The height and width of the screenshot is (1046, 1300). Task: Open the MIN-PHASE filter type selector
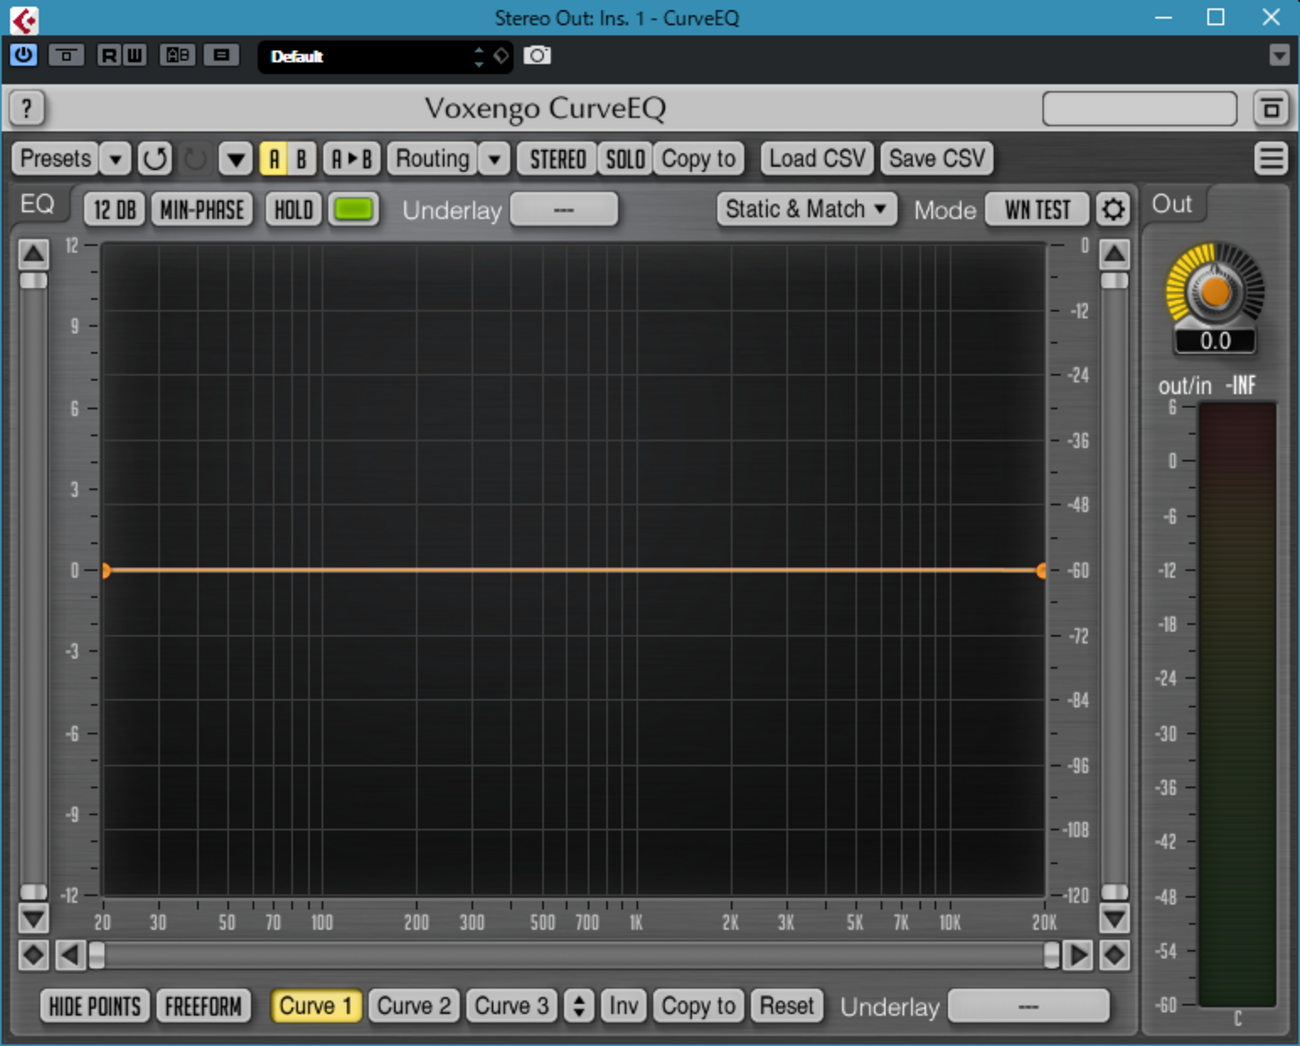coord(202,210)
